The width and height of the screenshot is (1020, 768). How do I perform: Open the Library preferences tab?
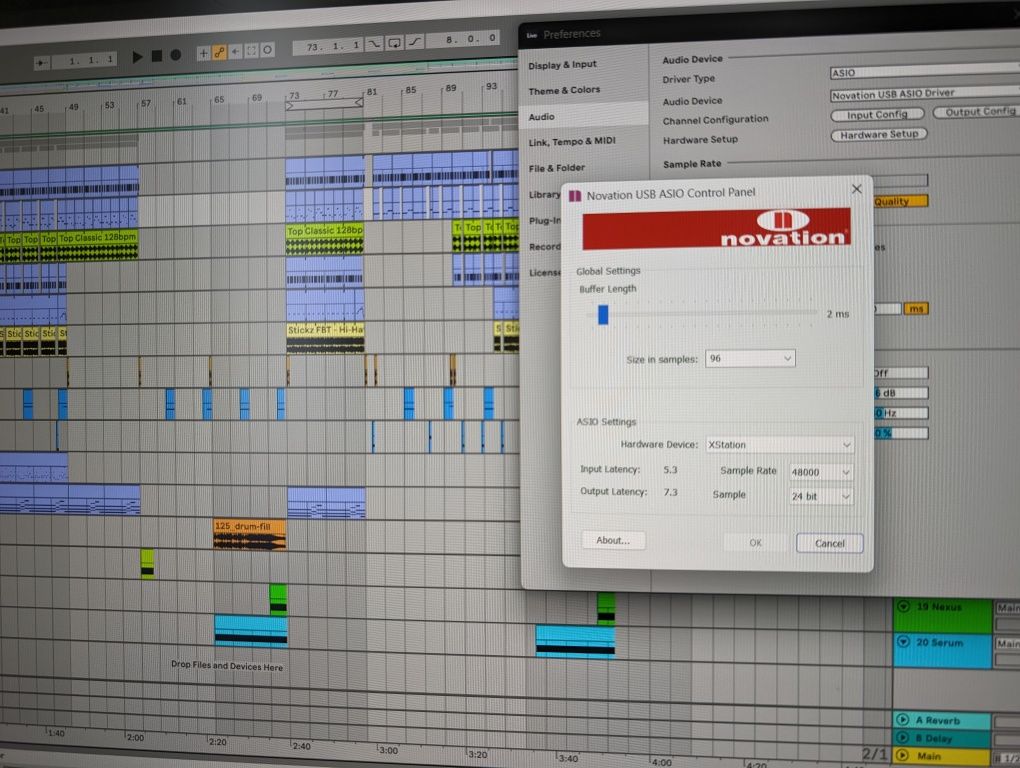544,194
